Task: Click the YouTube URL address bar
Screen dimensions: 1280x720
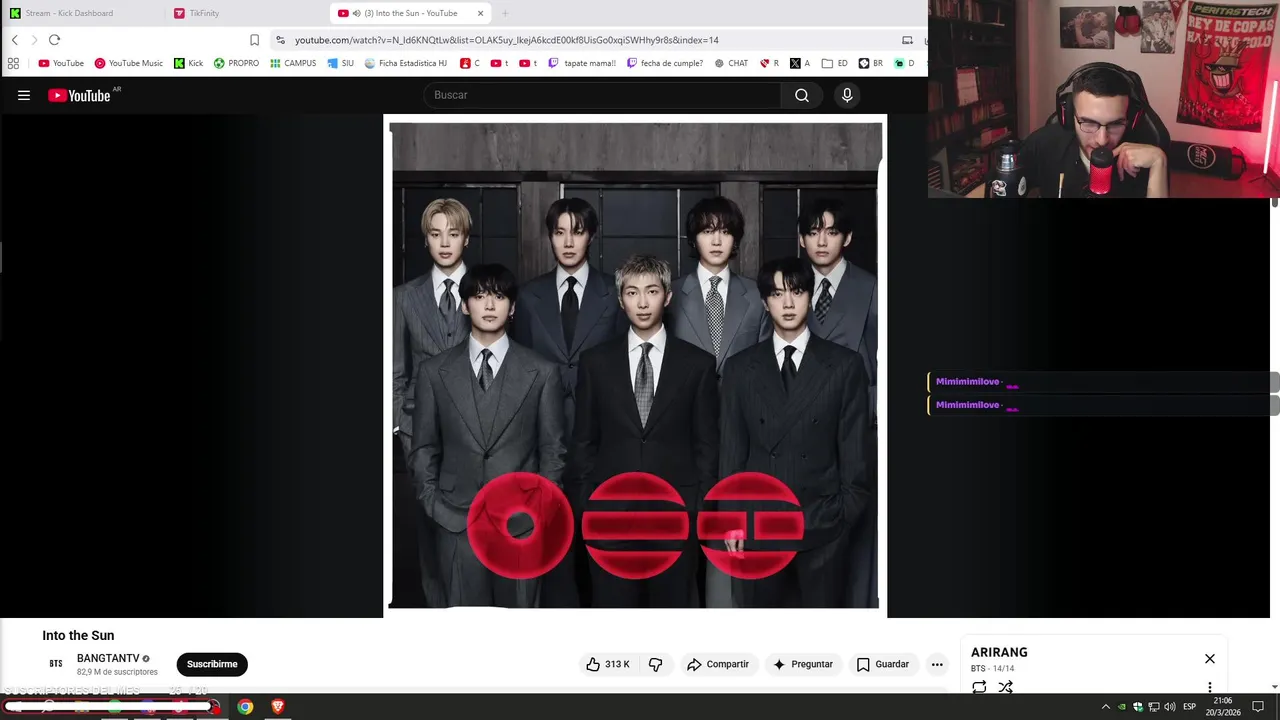Action: pos(506,40)
